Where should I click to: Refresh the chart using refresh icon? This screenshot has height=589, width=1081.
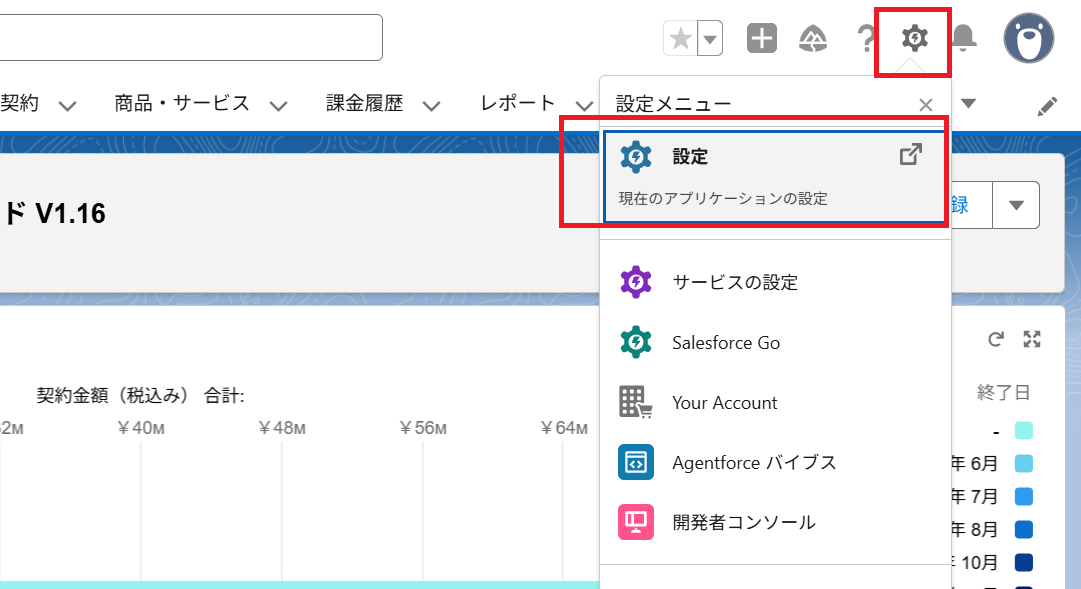click(x=995, y=339)
